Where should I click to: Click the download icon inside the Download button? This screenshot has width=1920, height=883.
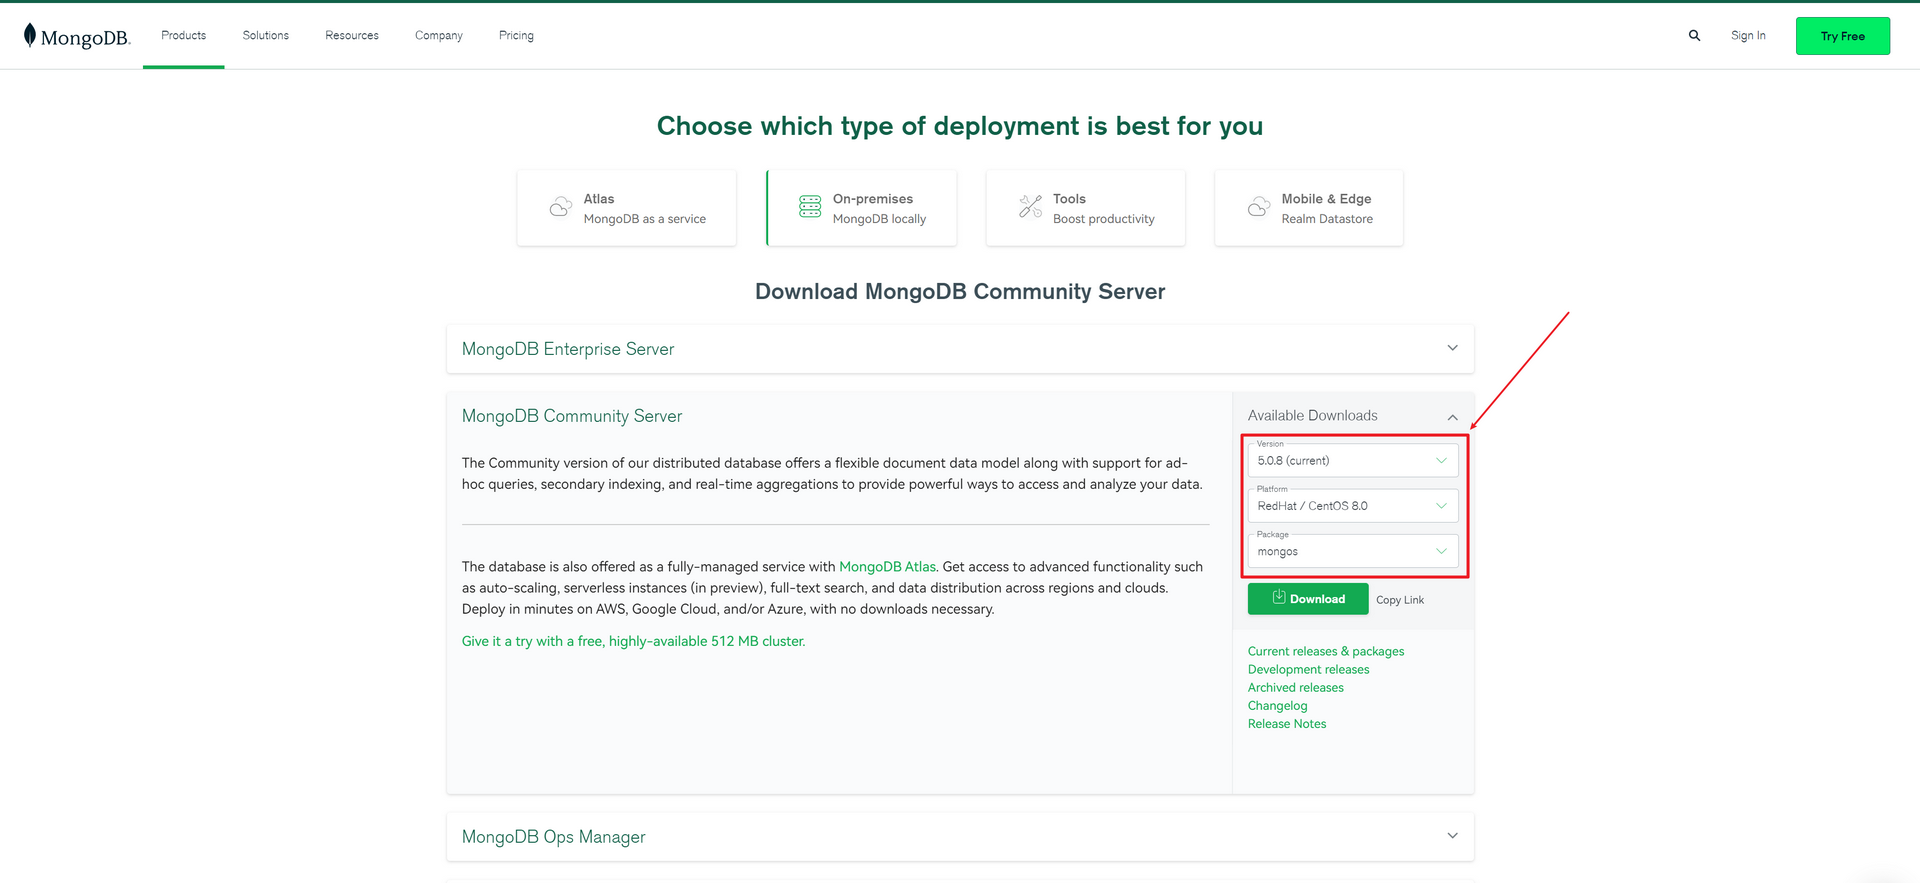[1279, 598]
